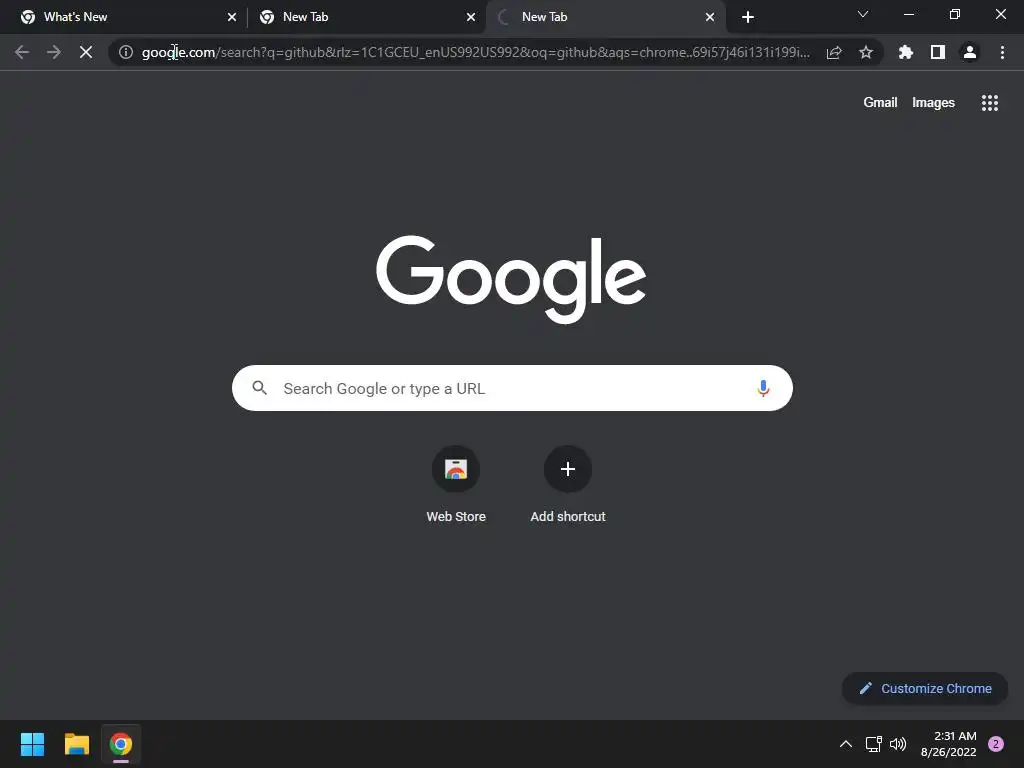Click the address bar URL text

[475, 52]
